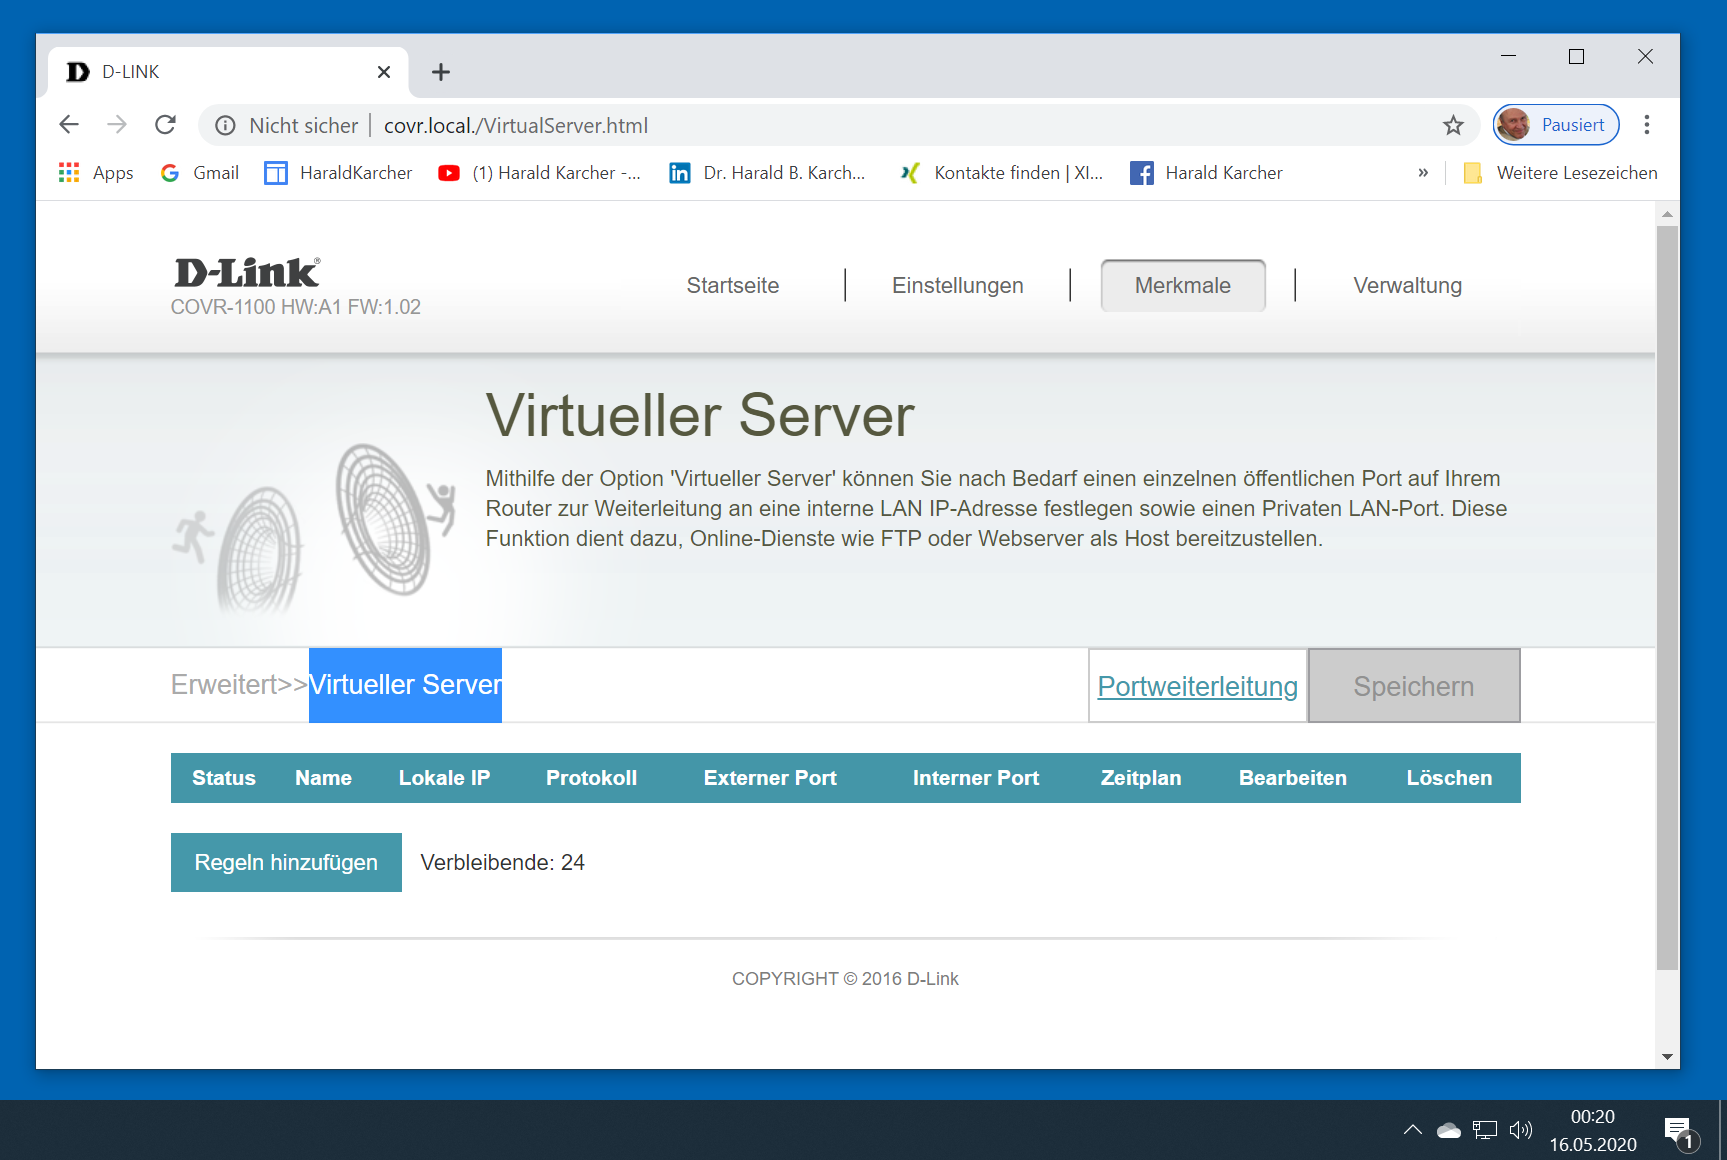Bookmark this page with the star icon
1727x1160 pixels.
[x=1453, y=125]
